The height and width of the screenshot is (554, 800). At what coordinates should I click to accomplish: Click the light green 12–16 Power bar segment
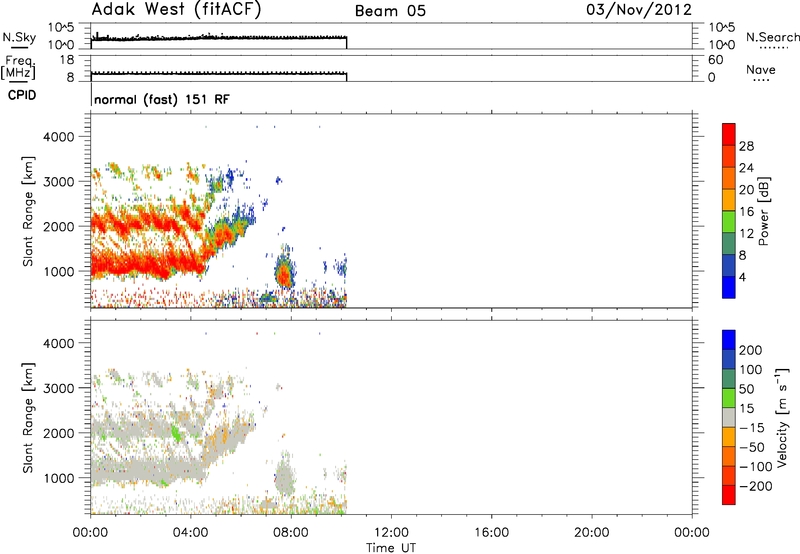[729, 222]
